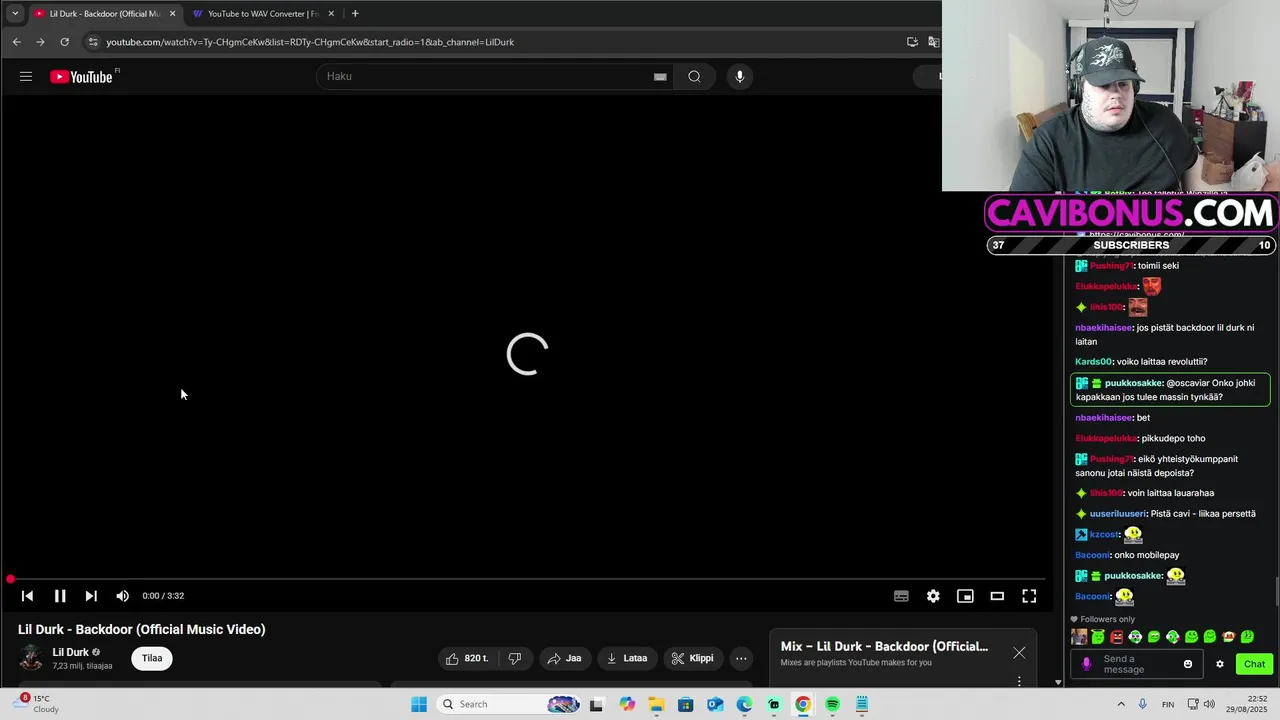Open the on-screen keyboard in search box
This screenshot has height=720, width=1280.
(660, 76)
